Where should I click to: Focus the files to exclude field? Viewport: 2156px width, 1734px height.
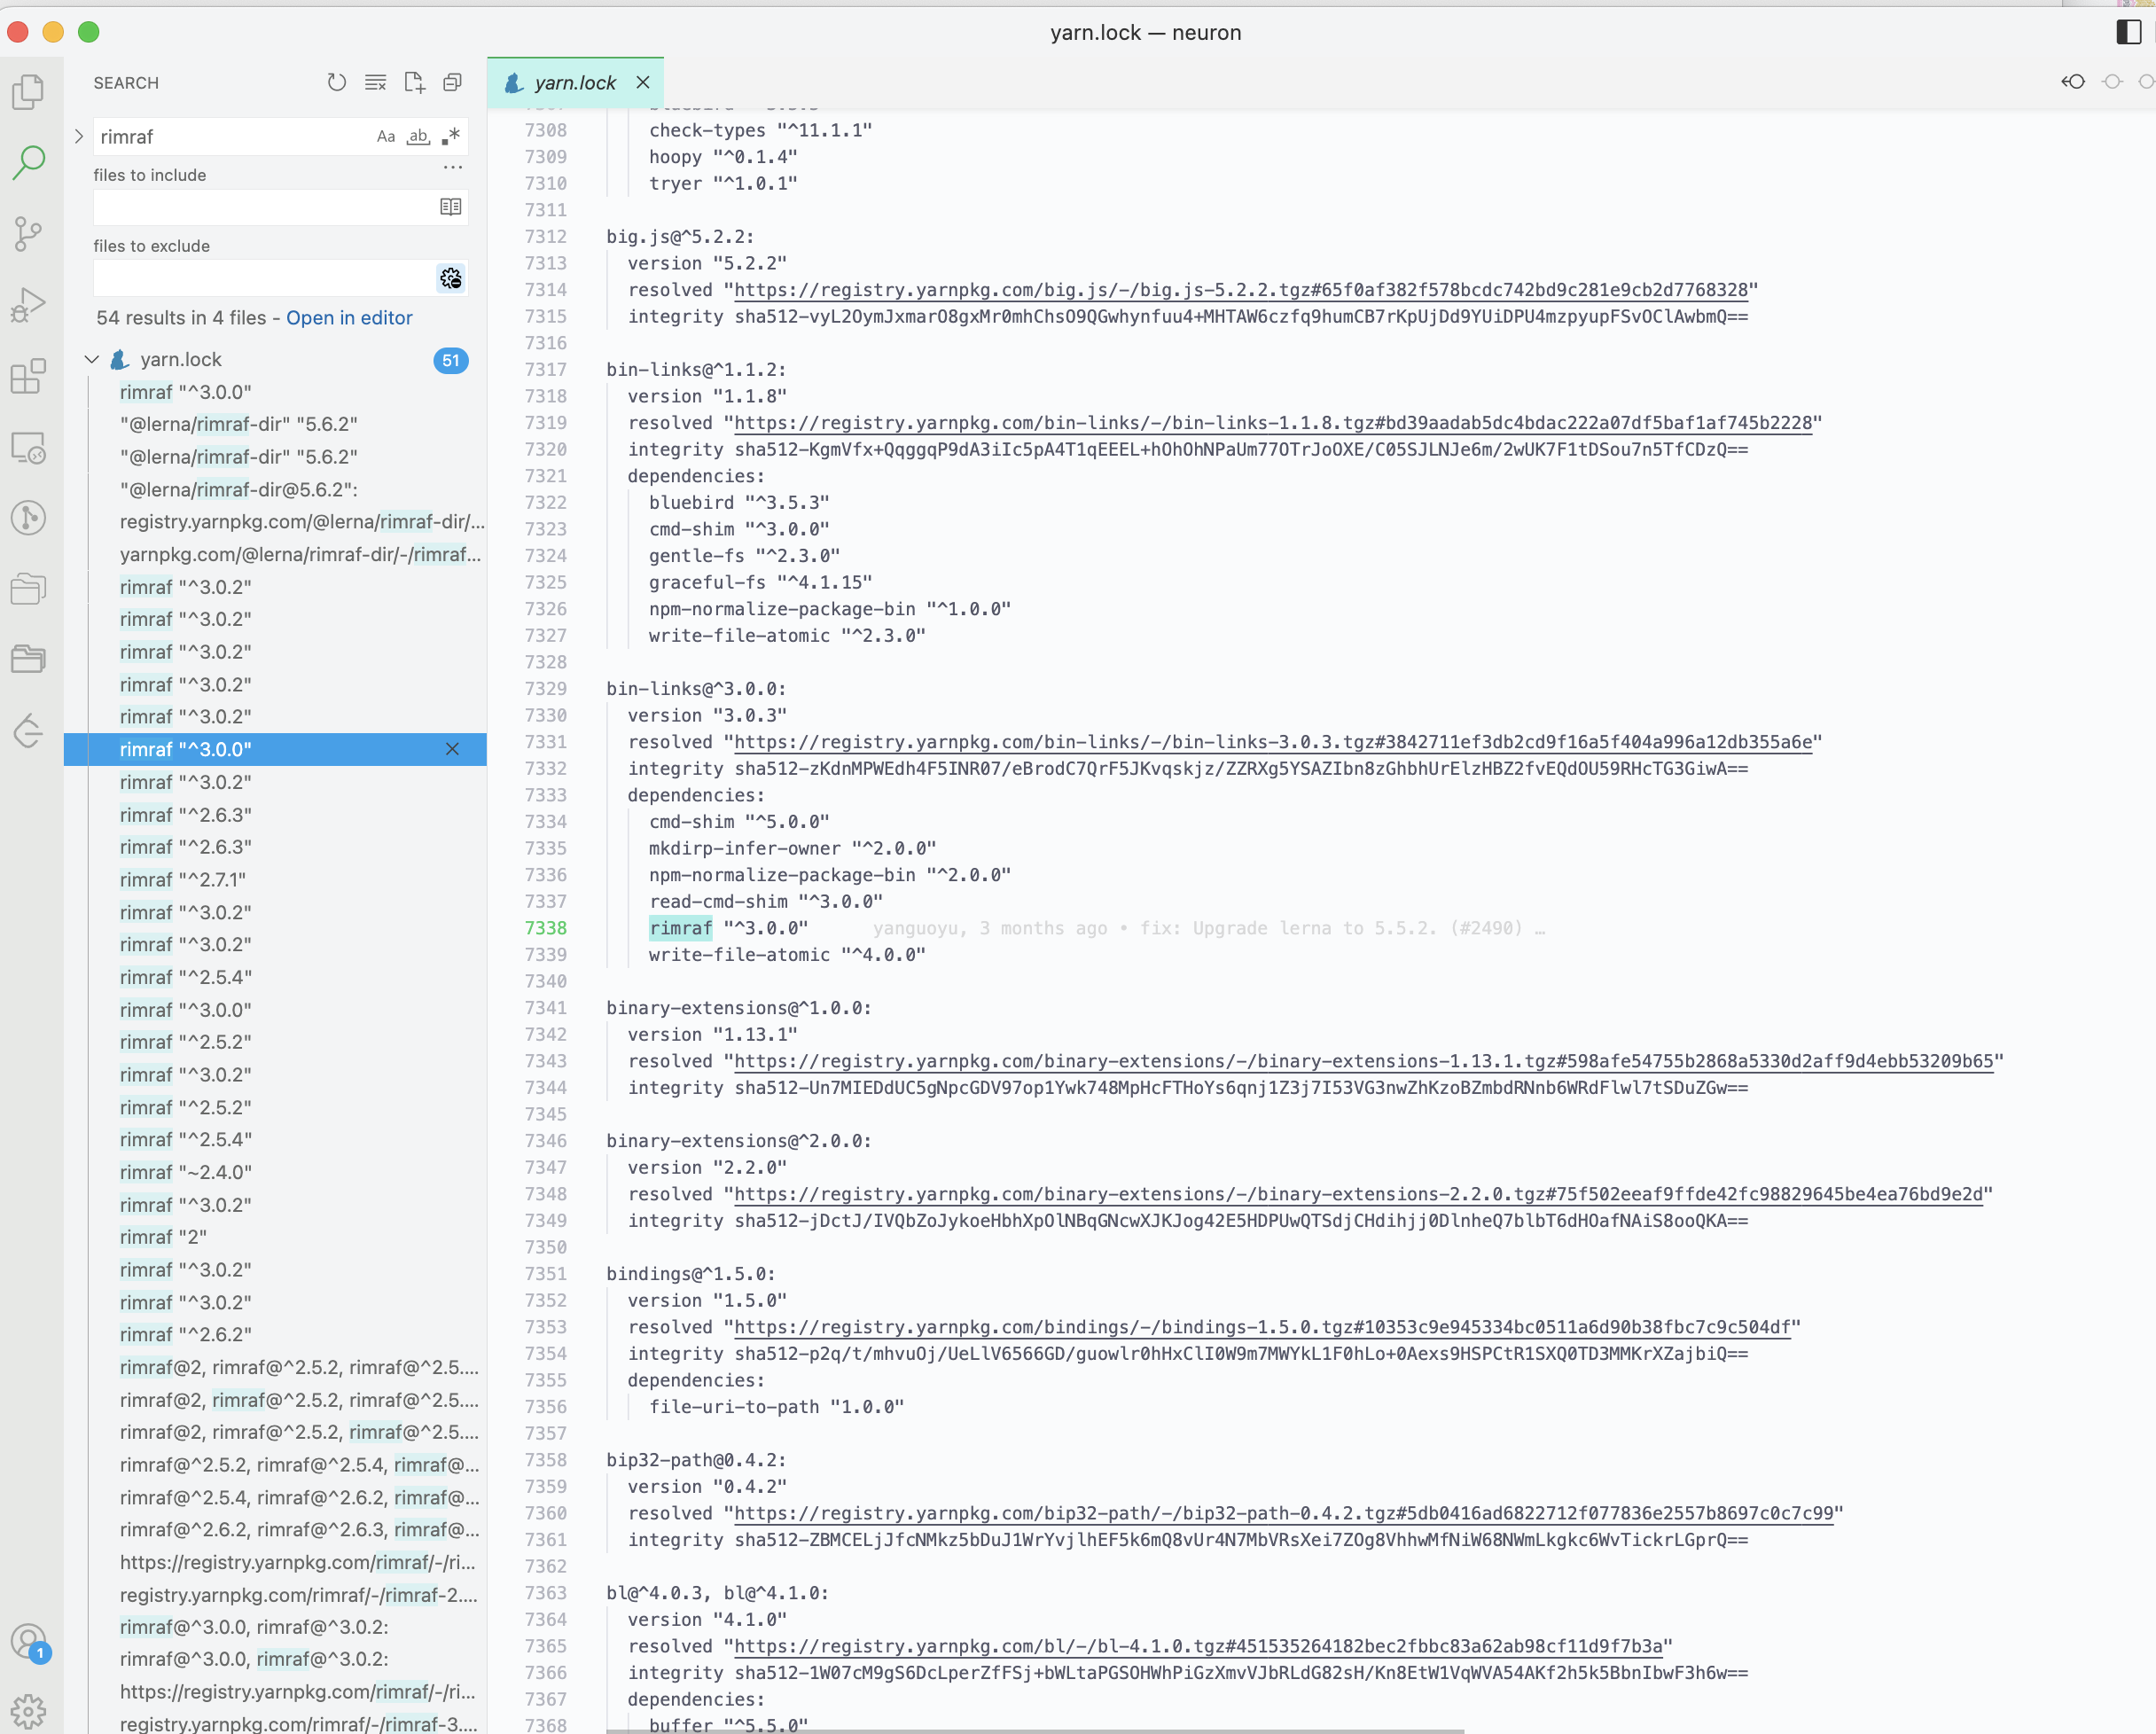coord(265,278)
